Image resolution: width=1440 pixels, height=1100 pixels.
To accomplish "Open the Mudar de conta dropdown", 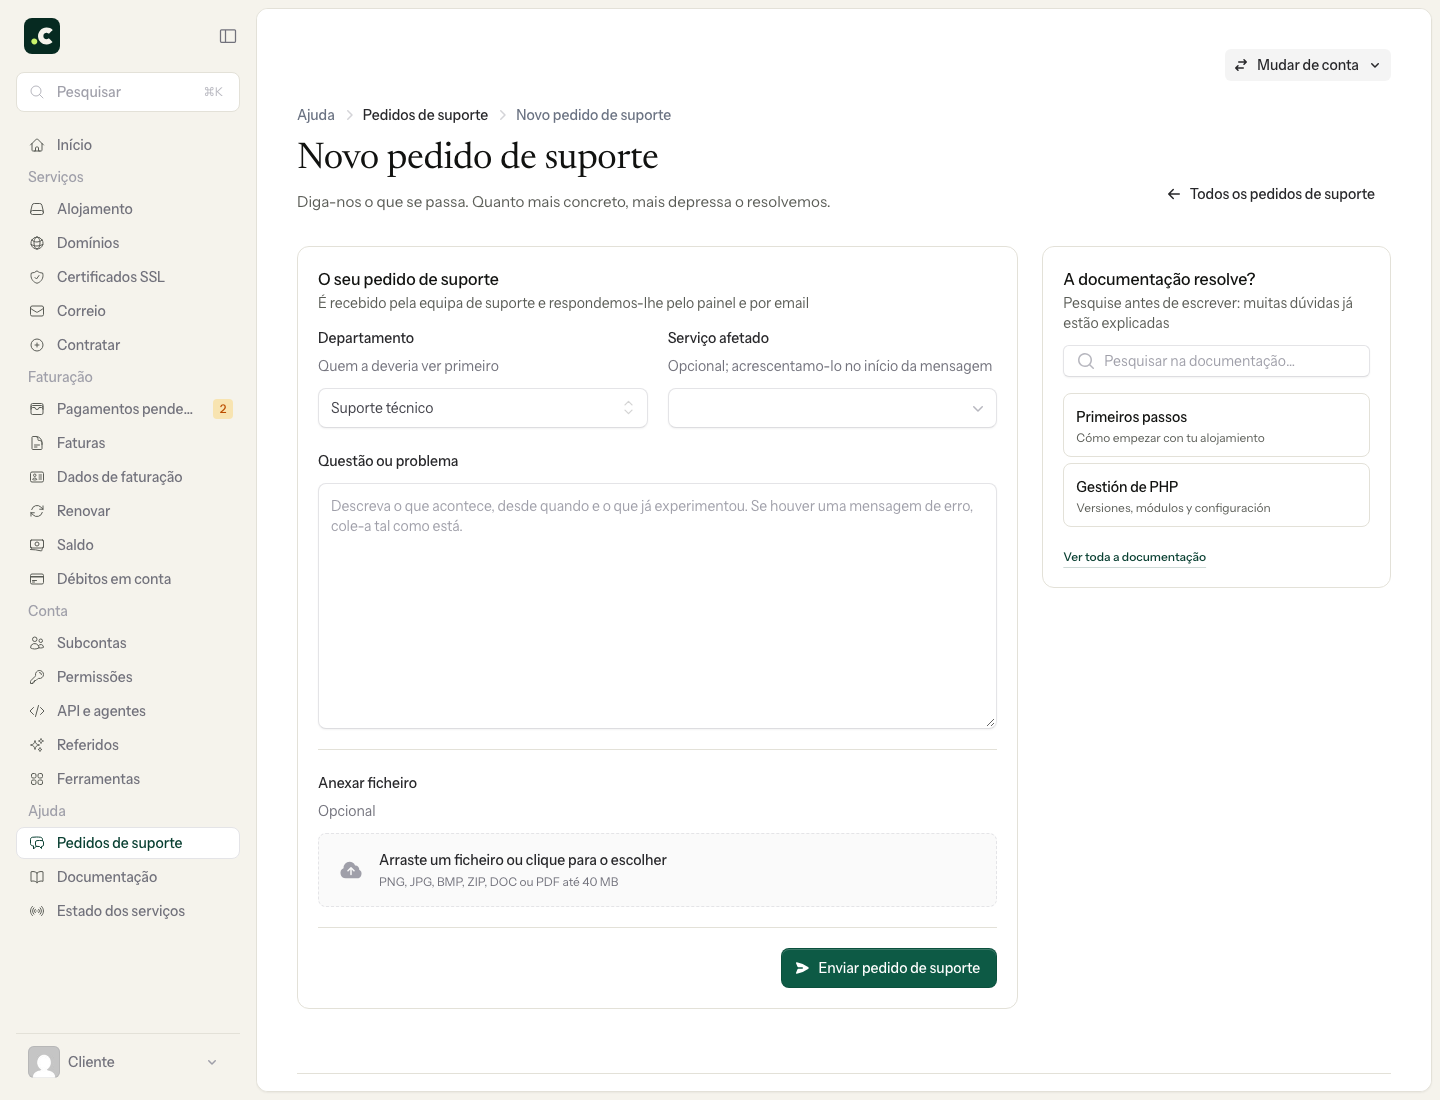I will 1308,65.
